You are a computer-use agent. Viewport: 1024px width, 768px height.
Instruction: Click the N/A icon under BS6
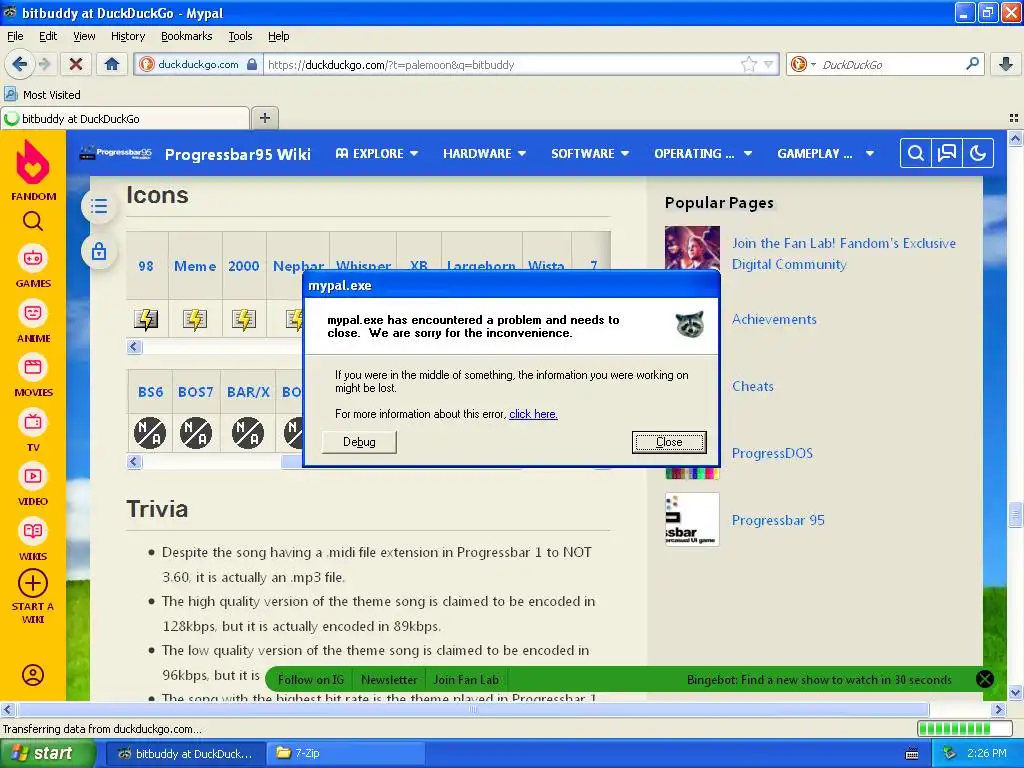pos(150,433)
